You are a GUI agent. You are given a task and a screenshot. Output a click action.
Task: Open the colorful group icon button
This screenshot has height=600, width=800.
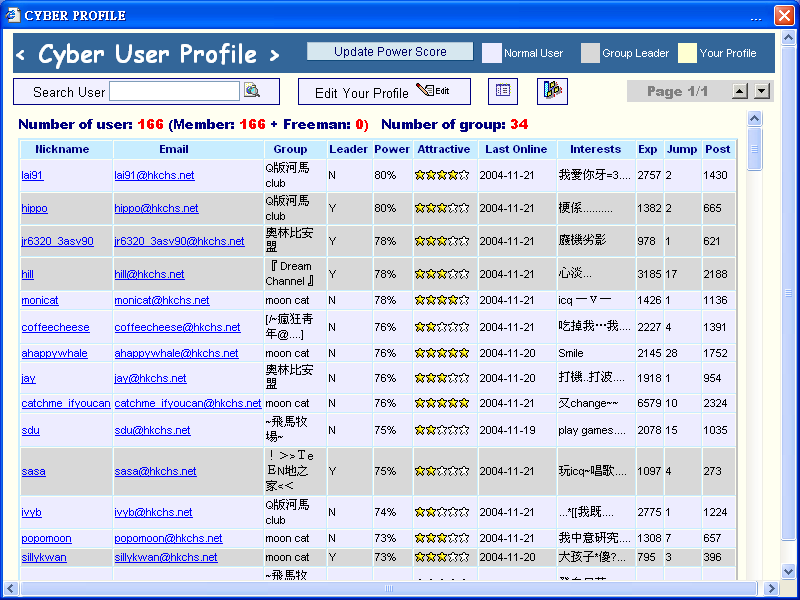pyautogui.click(x=552, y=91)
